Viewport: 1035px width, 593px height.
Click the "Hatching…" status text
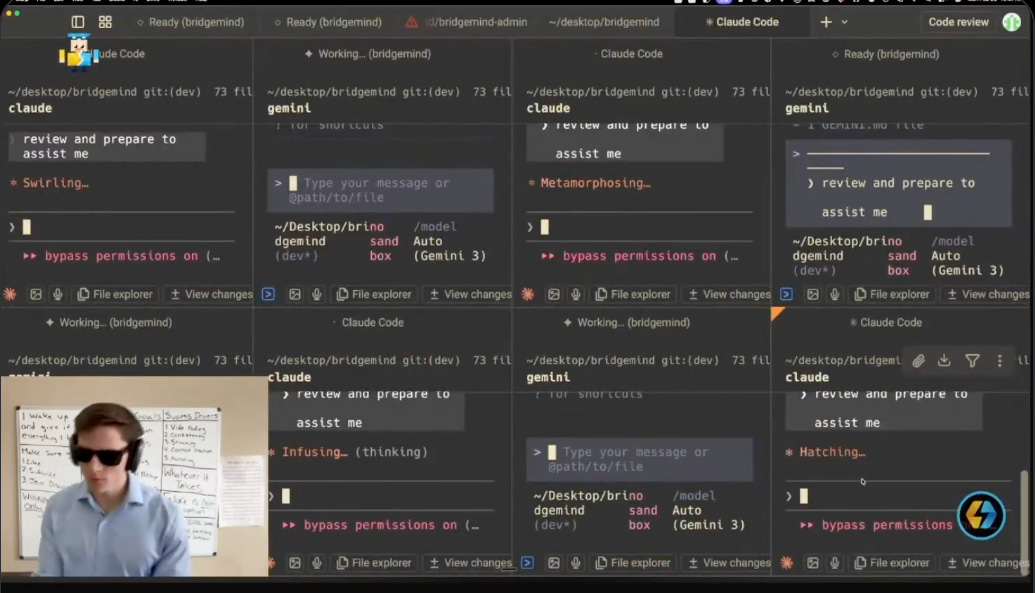[x=832, y=452]
